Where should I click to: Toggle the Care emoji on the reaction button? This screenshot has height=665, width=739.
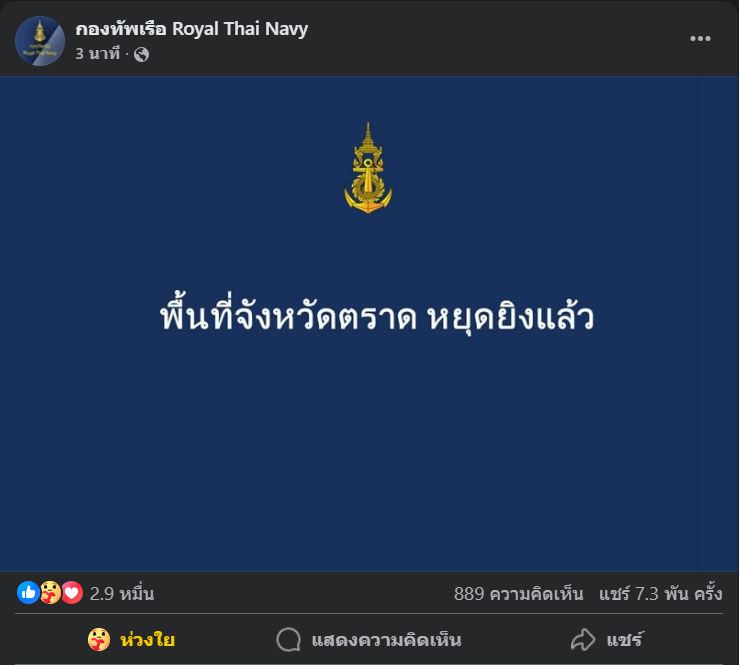coord(99,640)
